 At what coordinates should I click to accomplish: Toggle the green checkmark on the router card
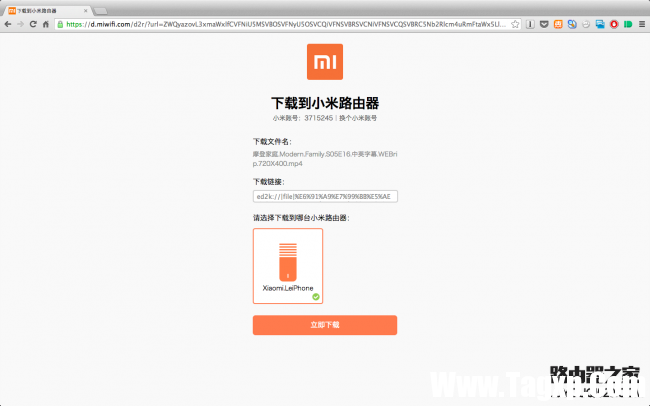coord(316,297)
